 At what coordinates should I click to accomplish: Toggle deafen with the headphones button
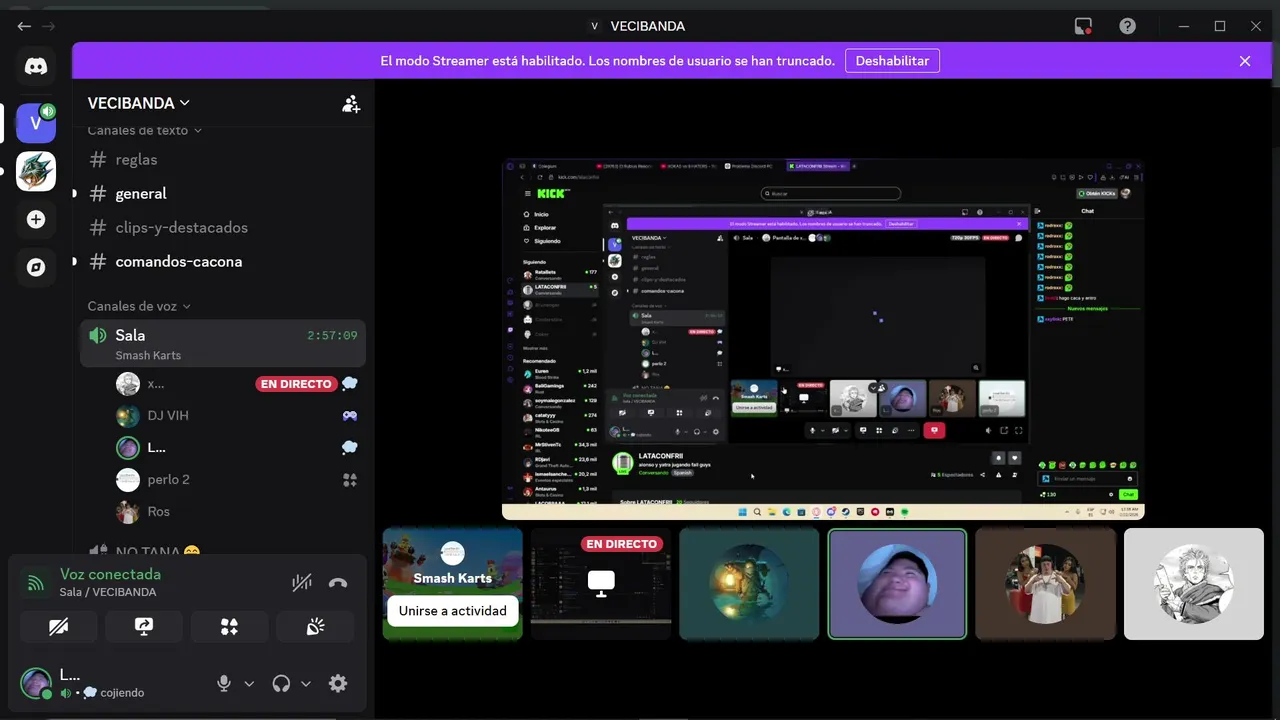[281, 683]
